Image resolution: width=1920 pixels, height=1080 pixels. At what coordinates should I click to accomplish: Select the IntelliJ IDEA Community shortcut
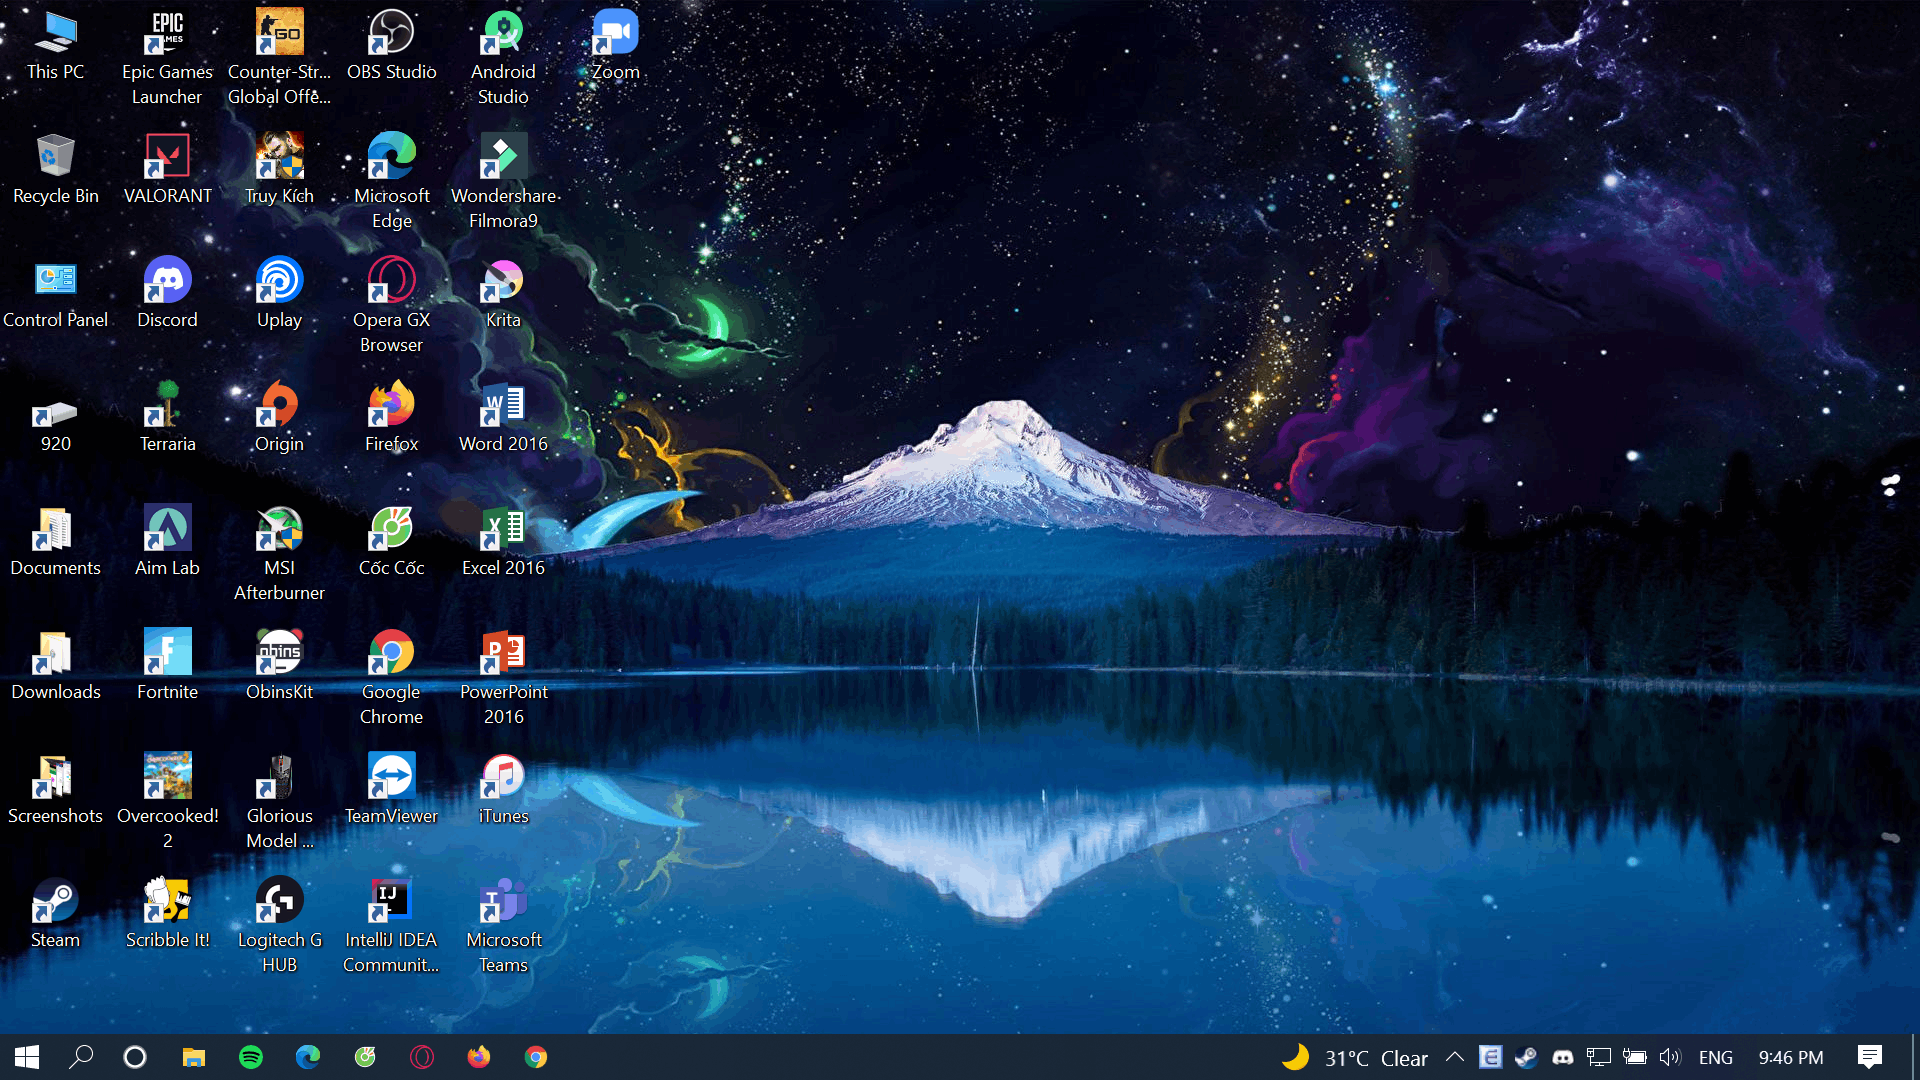(x=391, y=926)
